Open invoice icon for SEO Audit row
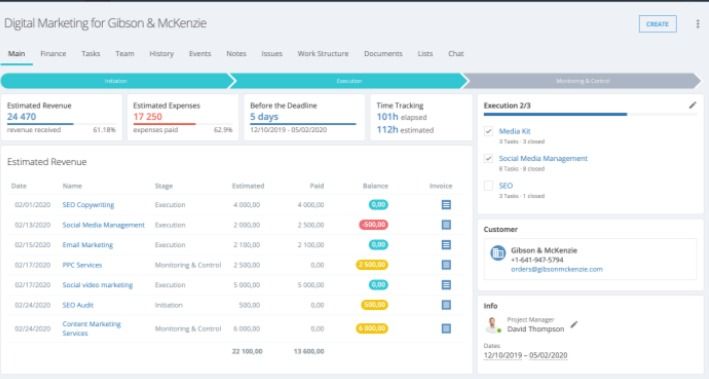The width and height of the screenshot is (709, 379). (446, 305)
